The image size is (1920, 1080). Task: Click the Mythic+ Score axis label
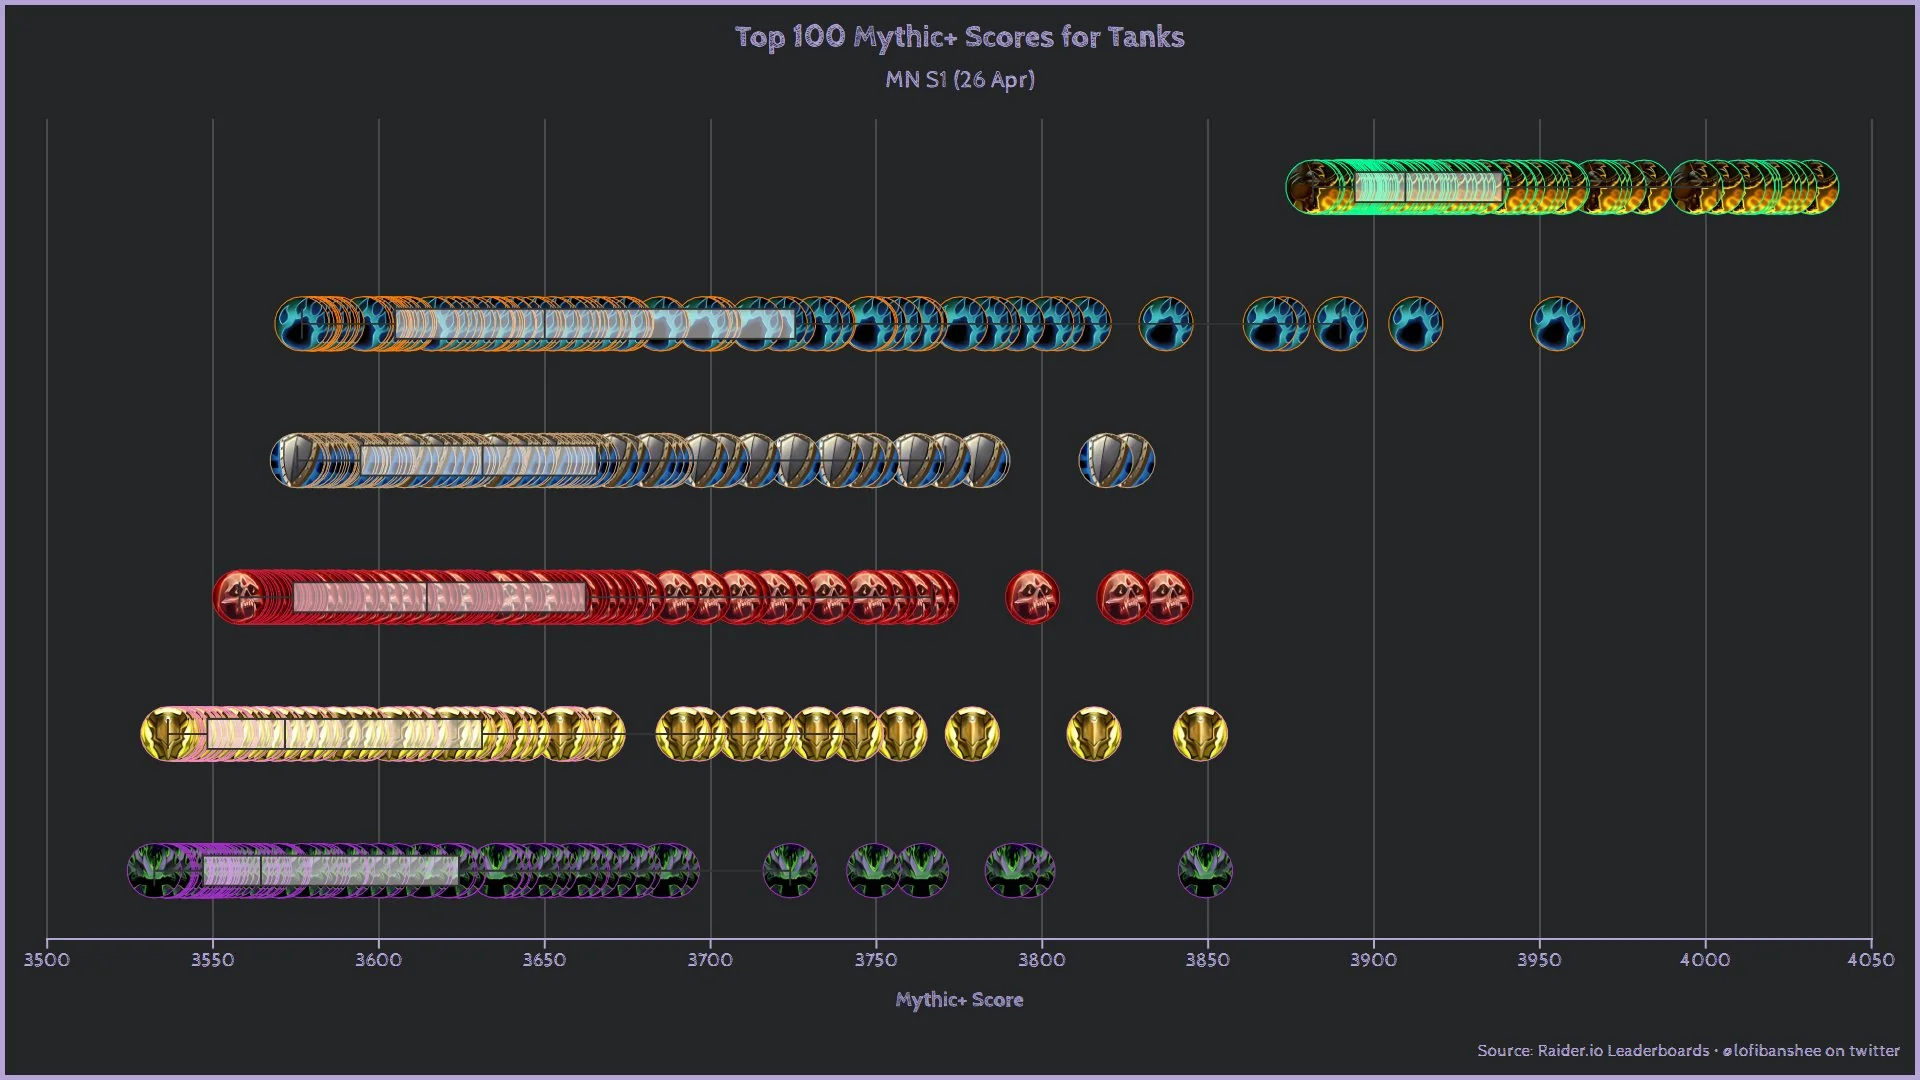[959, 1000]
